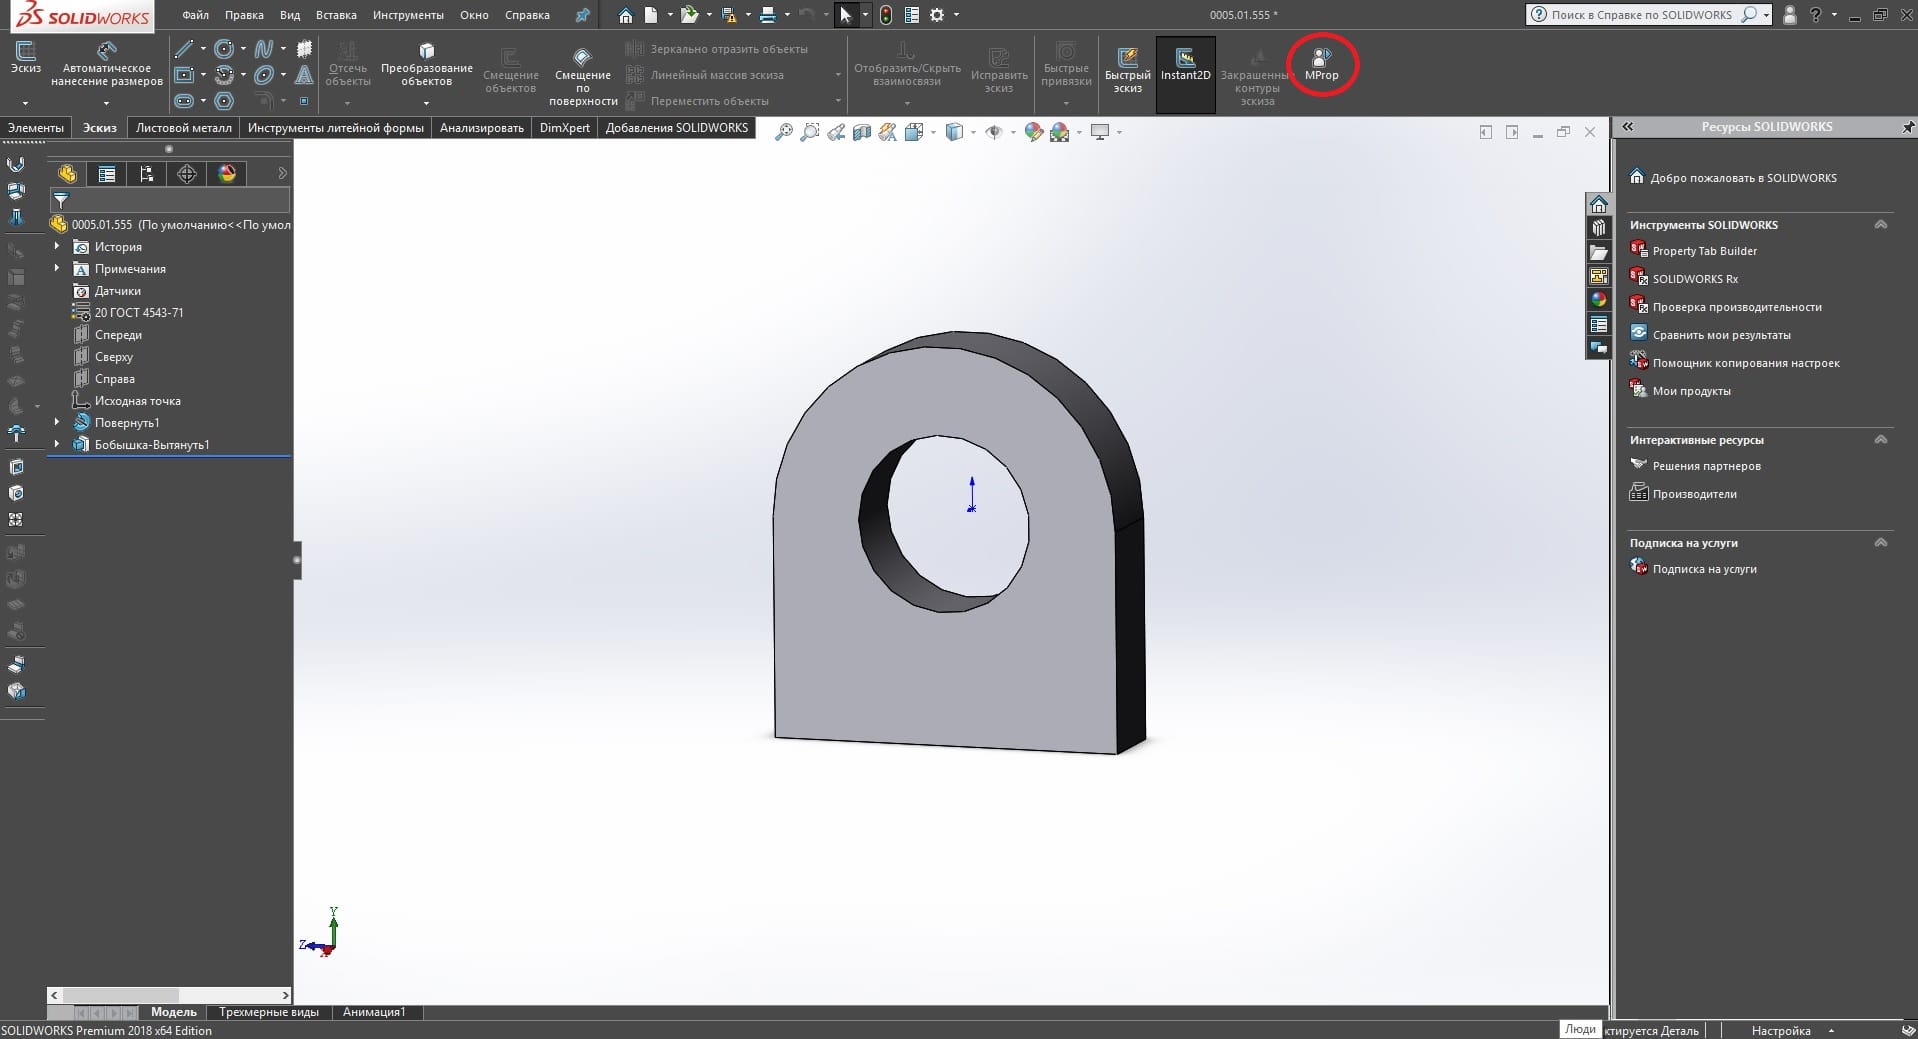Click the Rebuild traffic light icon
The height and width of the screenshot is (1039, 1918).
tap(886, 15)
